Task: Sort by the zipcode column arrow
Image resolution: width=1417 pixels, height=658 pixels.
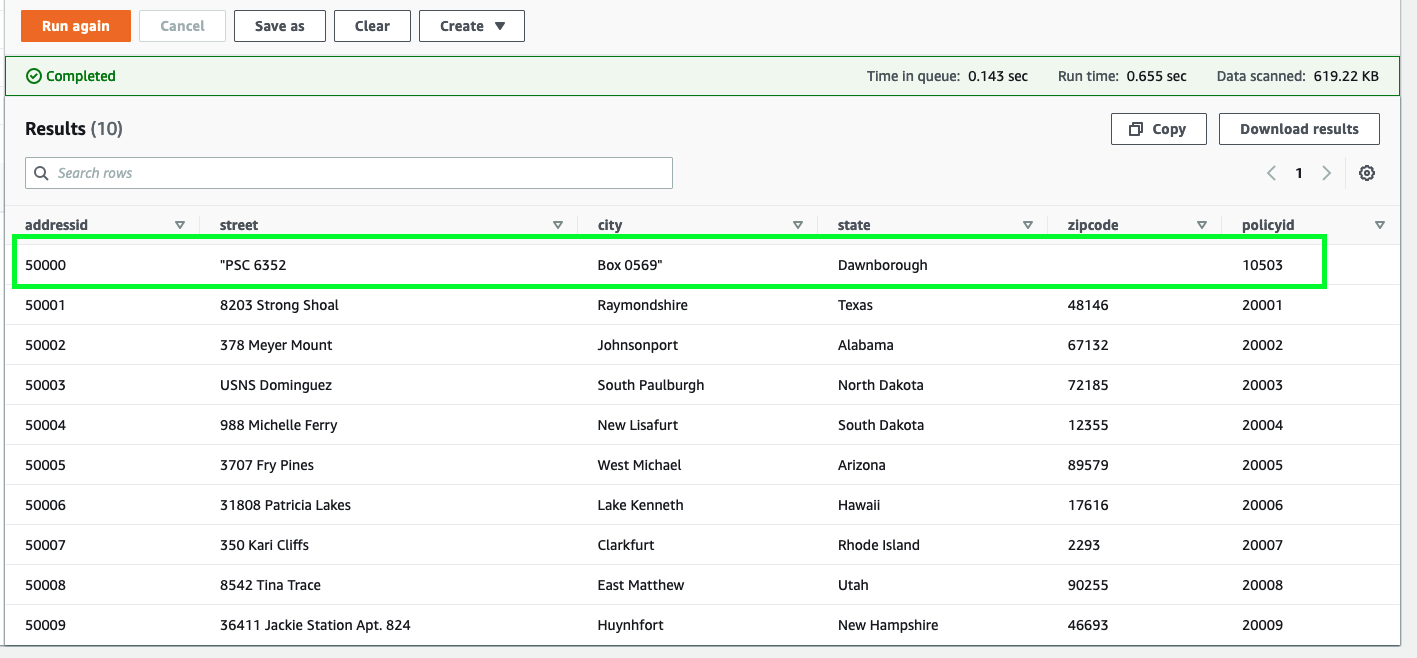Action: point(1202,225)
